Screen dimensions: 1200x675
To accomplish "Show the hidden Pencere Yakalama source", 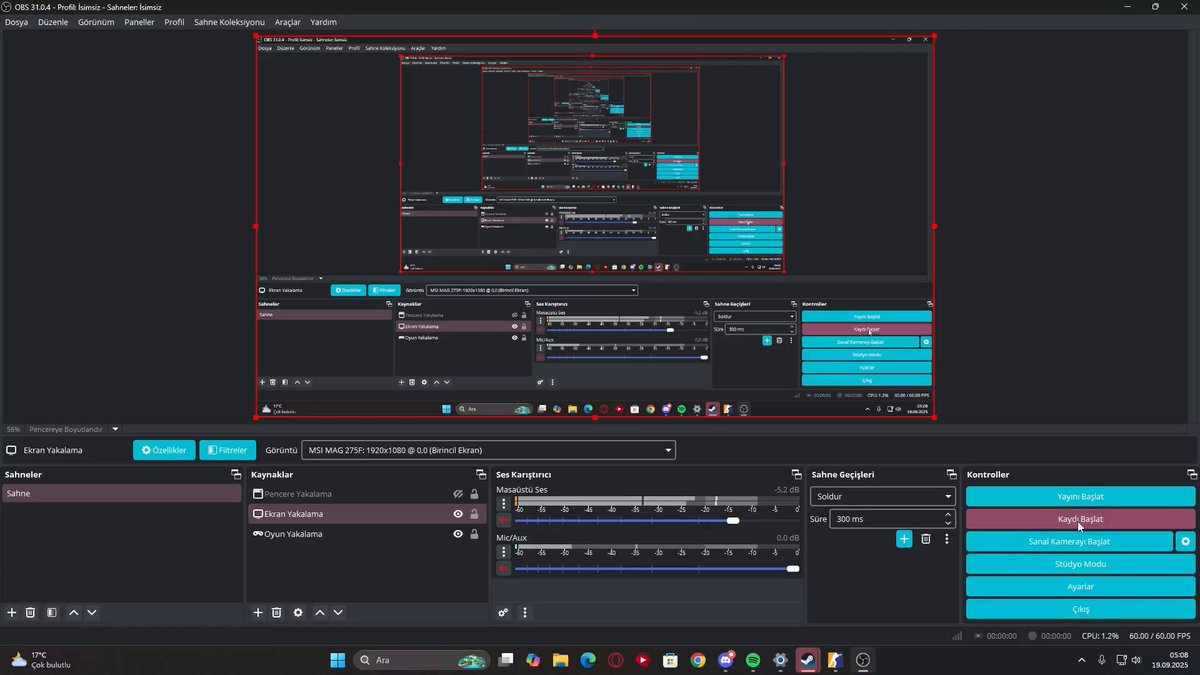I will (458, 494).
